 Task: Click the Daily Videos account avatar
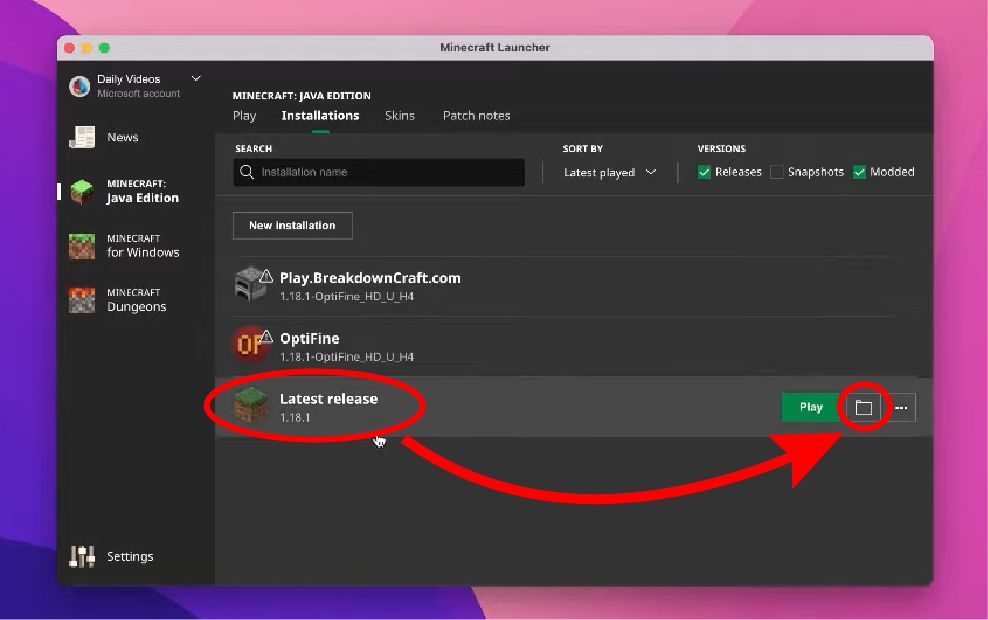[79, 86]
